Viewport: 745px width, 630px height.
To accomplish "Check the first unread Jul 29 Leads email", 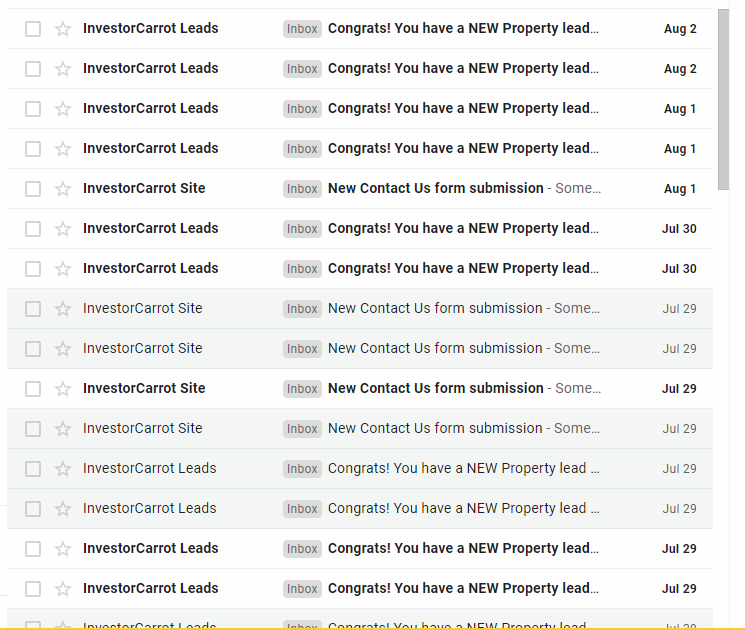I will click(33, 549).
